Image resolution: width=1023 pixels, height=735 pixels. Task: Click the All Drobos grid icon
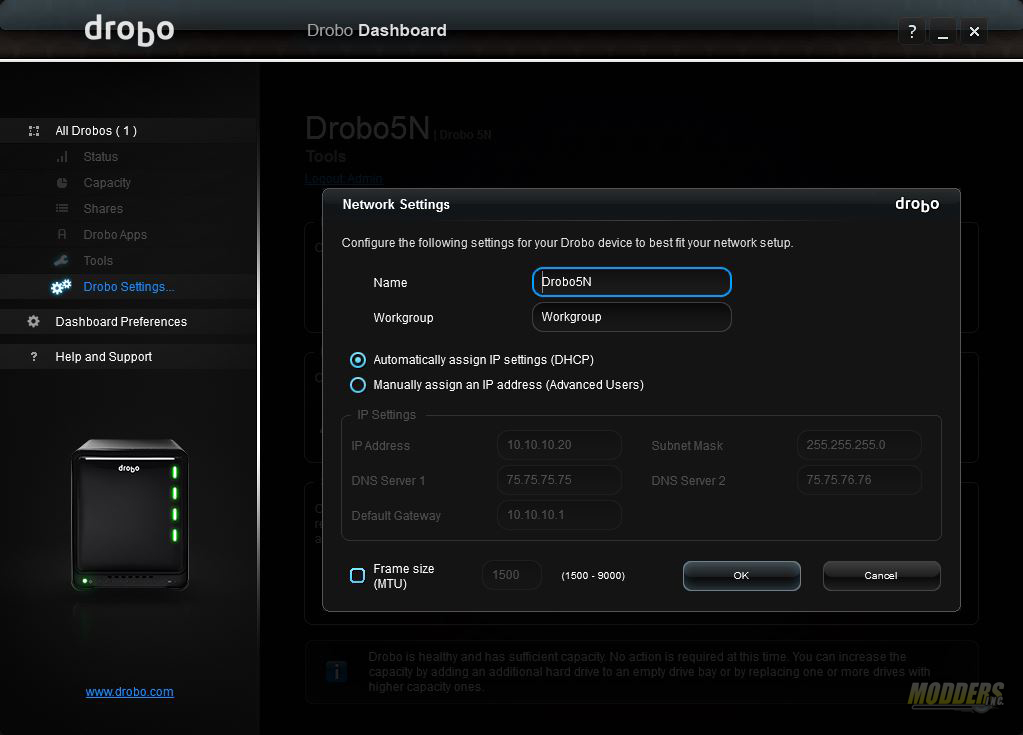(34, 131)
